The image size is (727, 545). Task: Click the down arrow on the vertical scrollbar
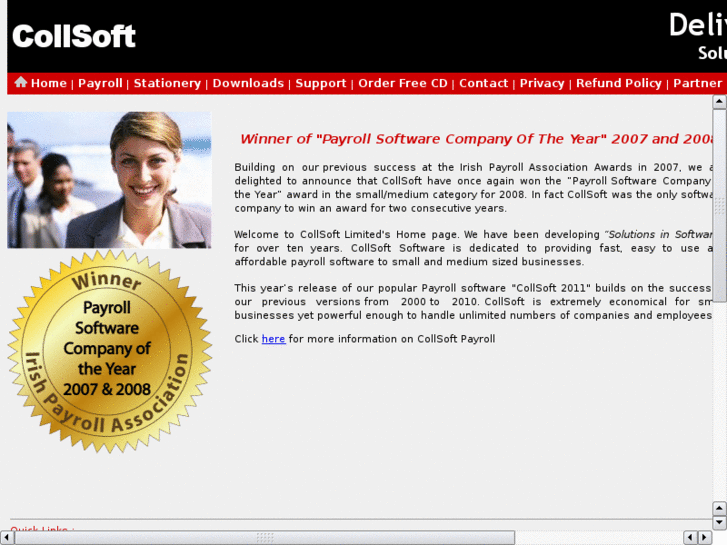tap(719, 523)
